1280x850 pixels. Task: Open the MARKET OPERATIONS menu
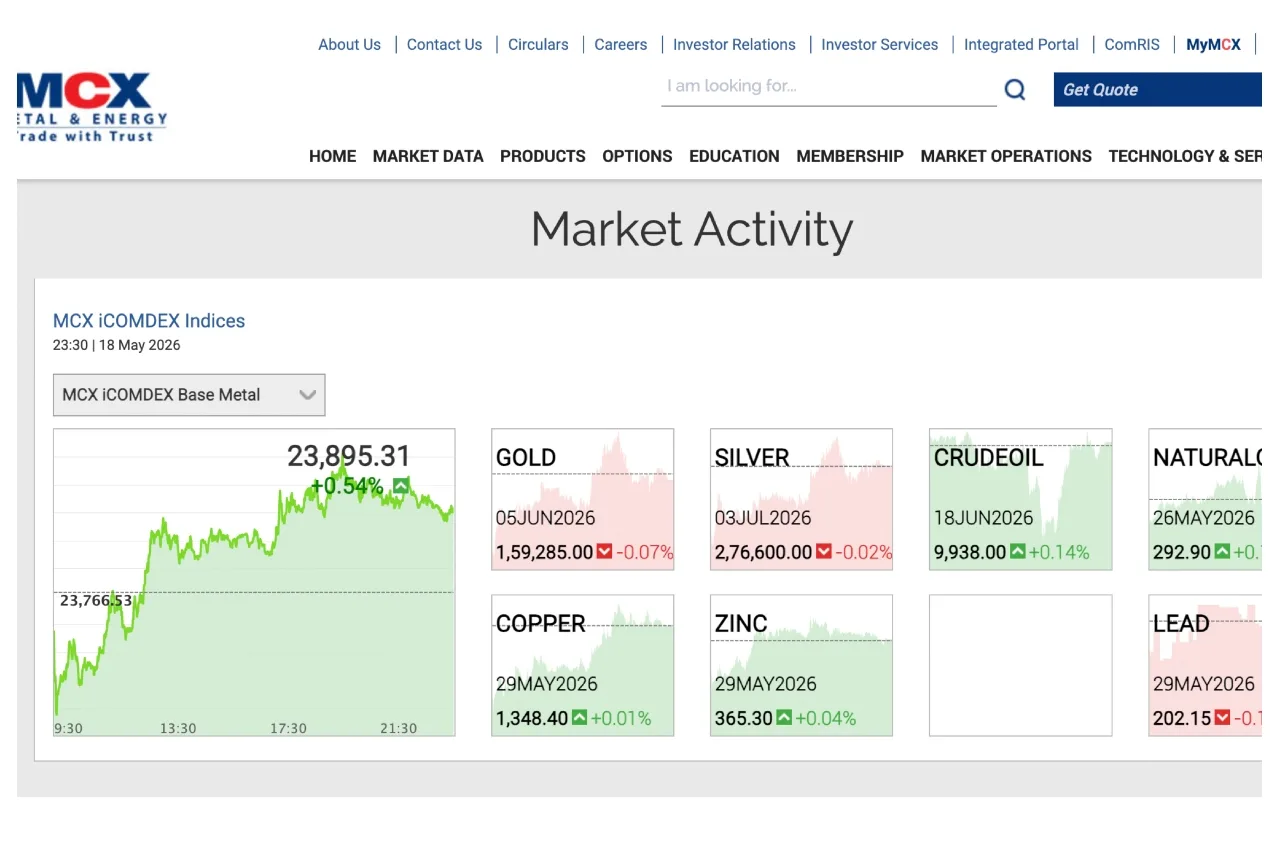pos(1006,156)
